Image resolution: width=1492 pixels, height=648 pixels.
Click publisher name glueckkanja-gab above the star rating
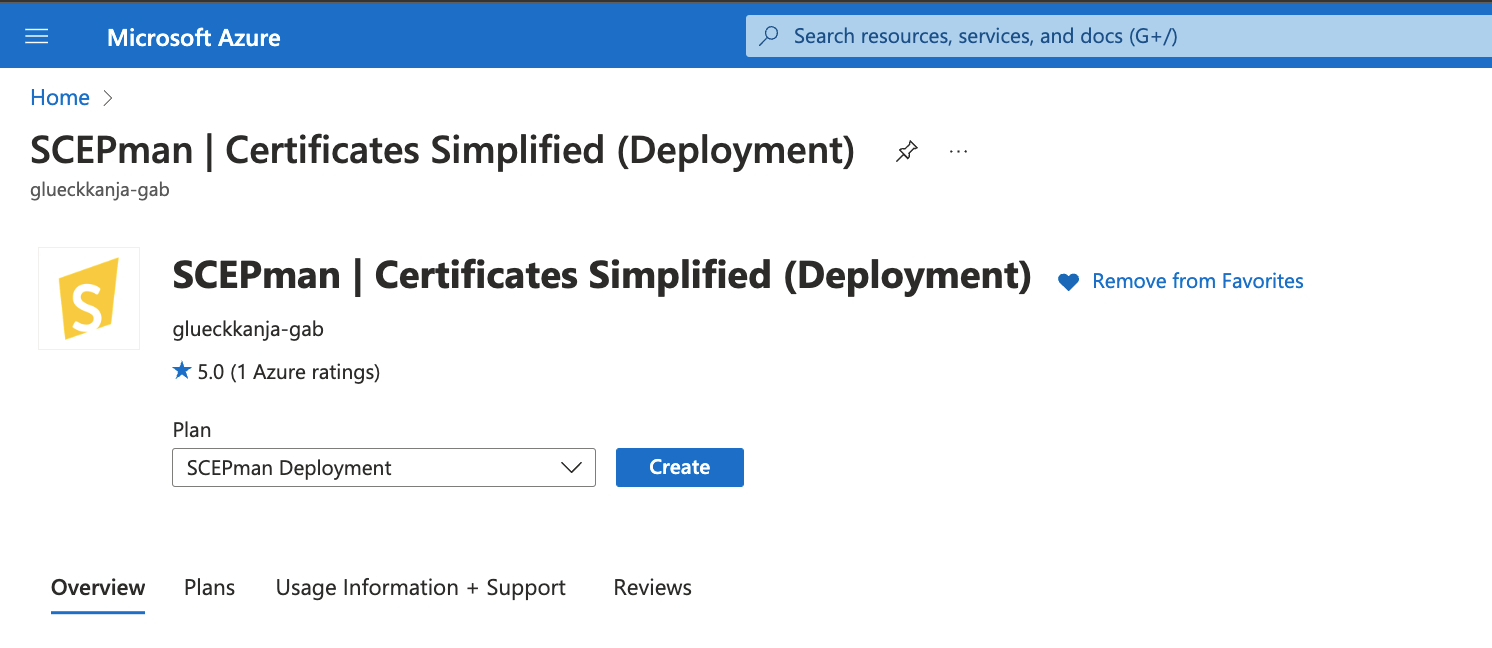248,329
